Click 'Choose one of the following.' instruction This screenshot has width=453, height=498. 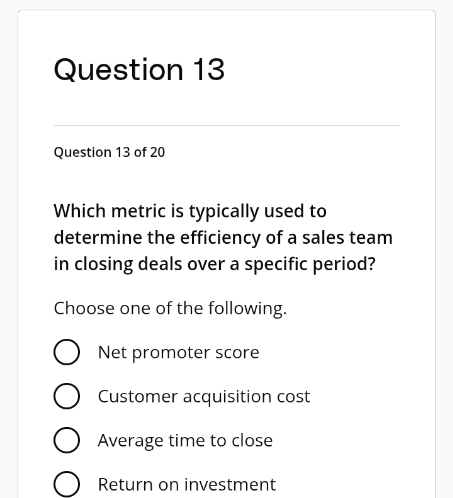tap(170, 308)
